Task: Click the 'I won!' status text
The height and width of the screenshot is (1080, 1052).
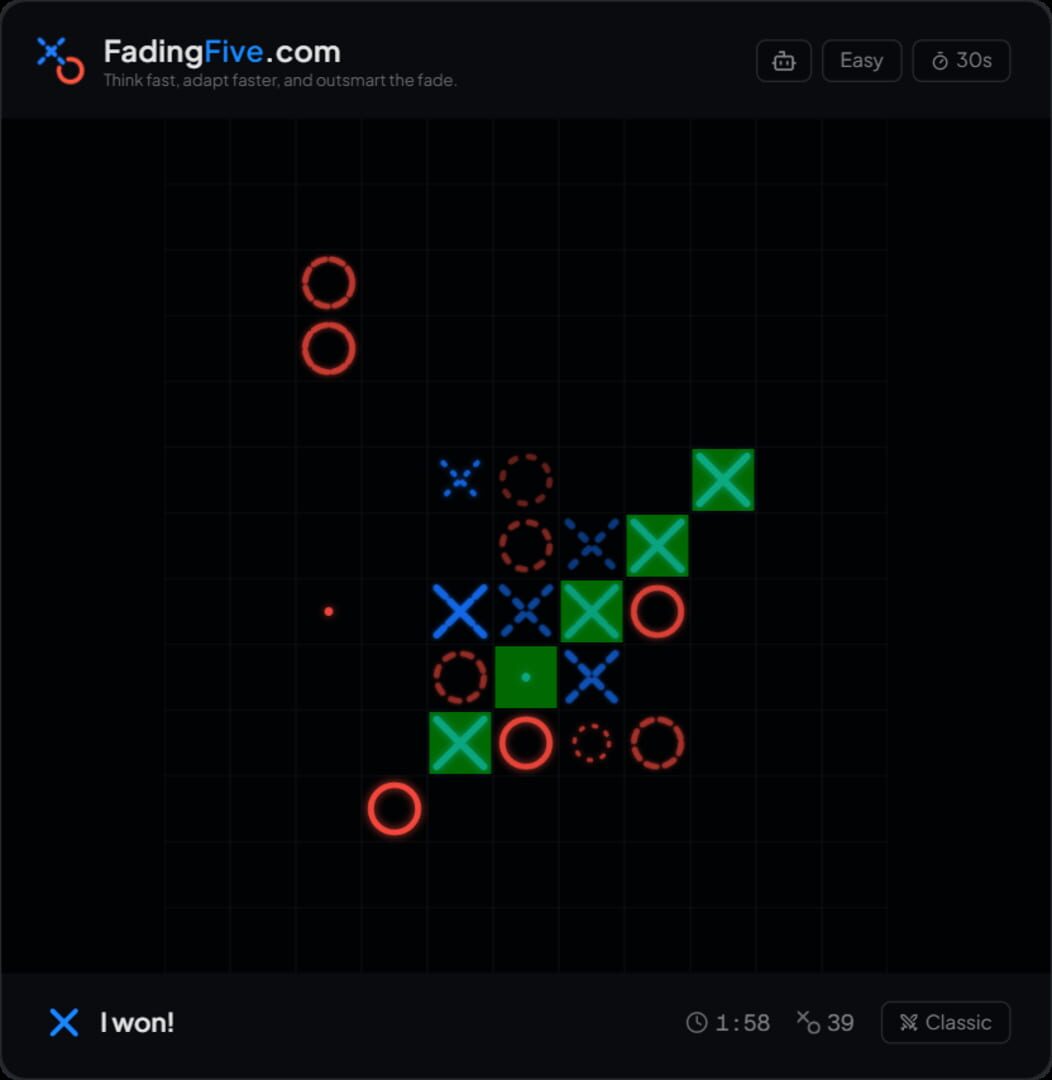Action: (137, 1023)
